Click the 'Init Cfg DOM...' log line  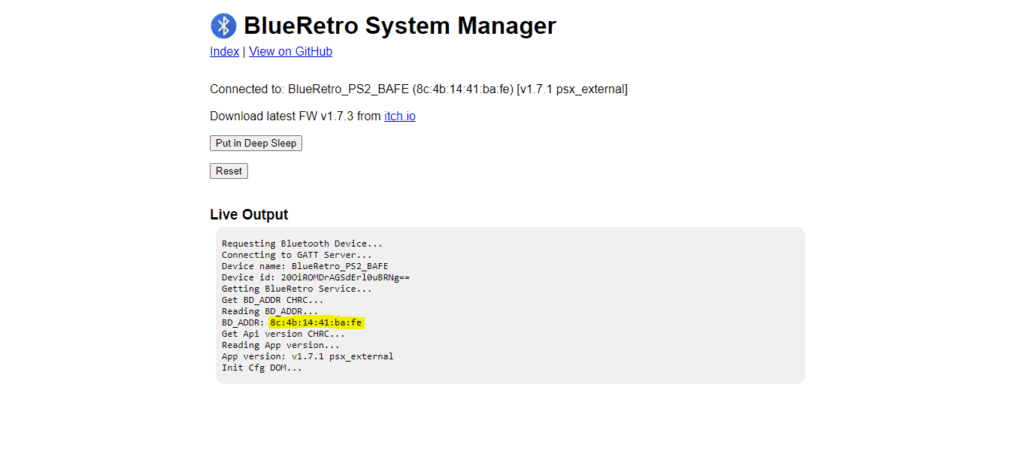point(262,368)
